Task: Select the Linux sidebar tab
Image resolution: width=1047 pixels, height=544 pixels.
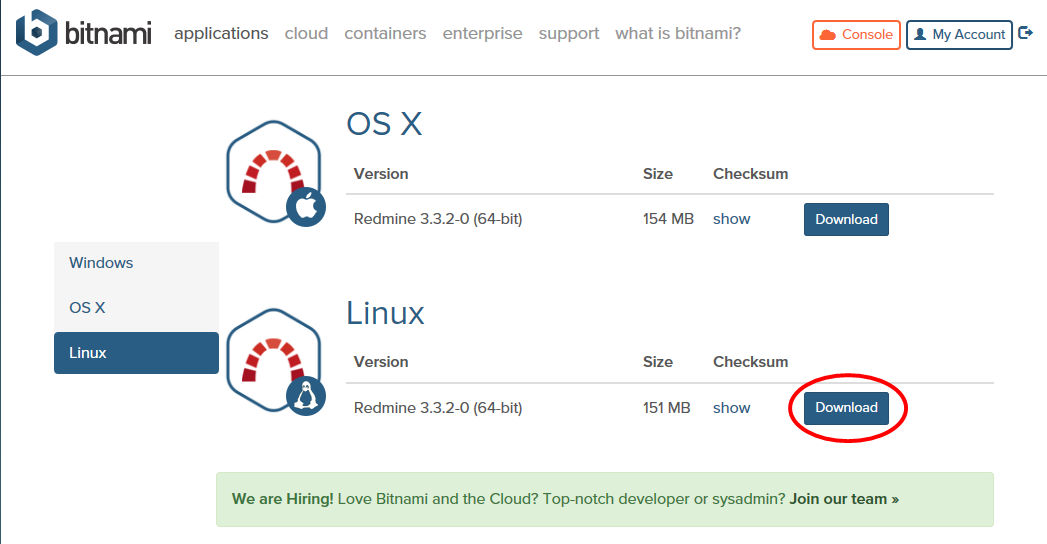Action: [x=136, y=353]
